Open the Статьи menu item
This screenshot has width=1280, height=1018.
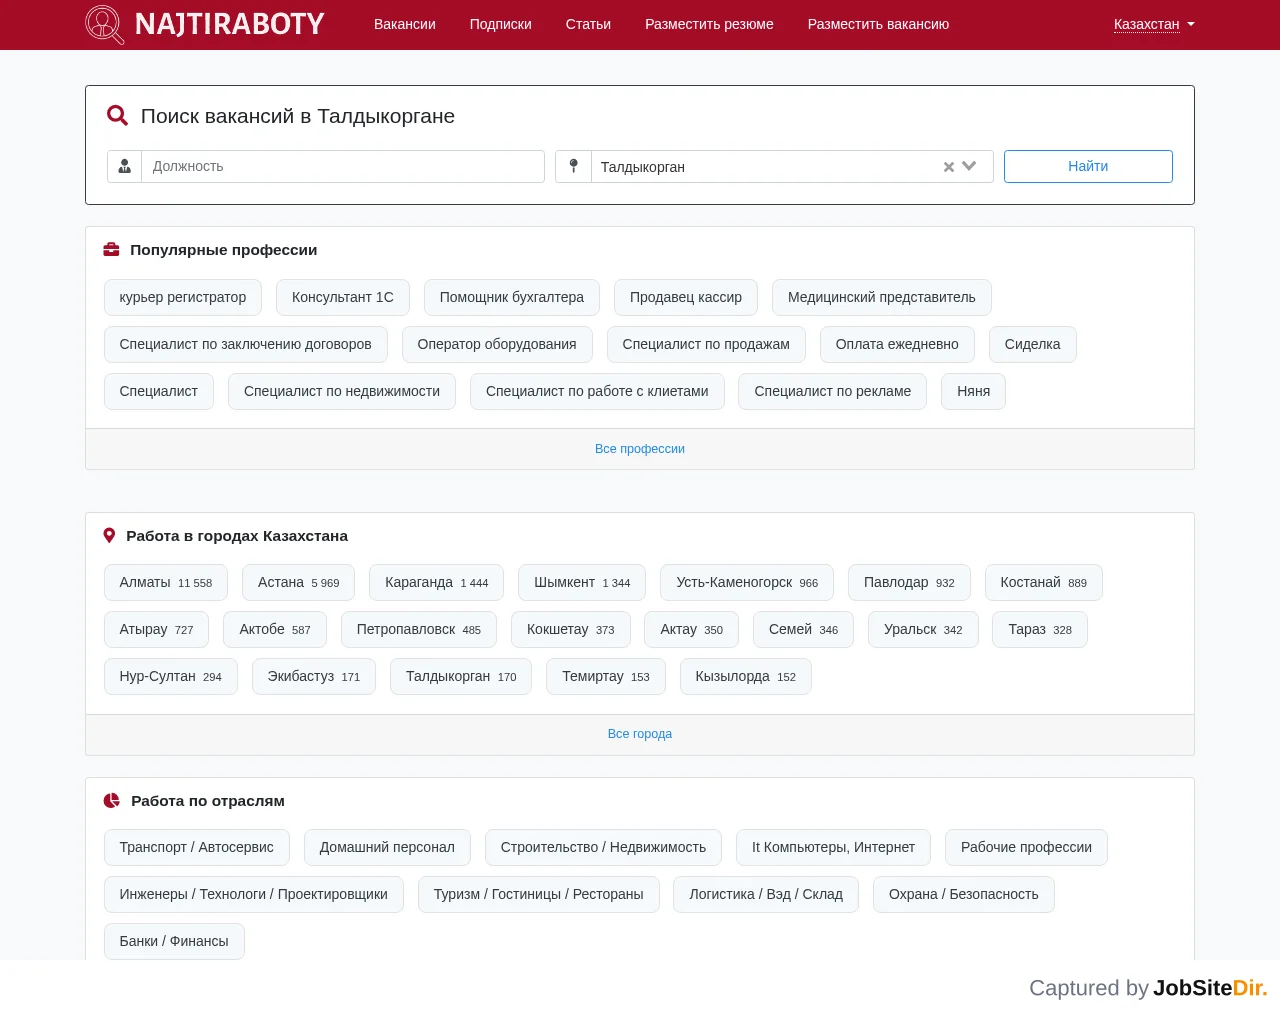click(x=588, y=24)
